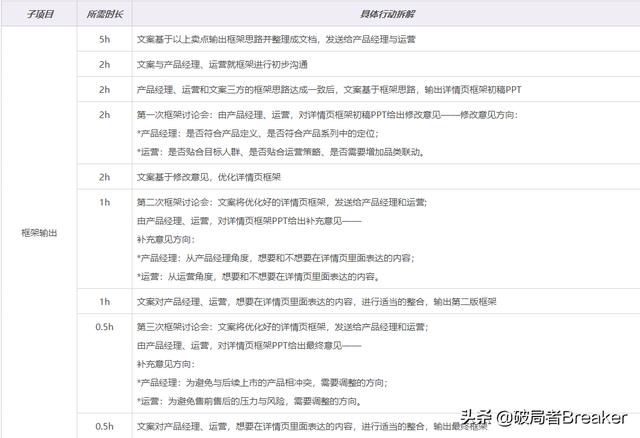640x438 pixels.
Task: Click text 输出第二版框架
Action: pyautogui.click(x=316, y=302)
